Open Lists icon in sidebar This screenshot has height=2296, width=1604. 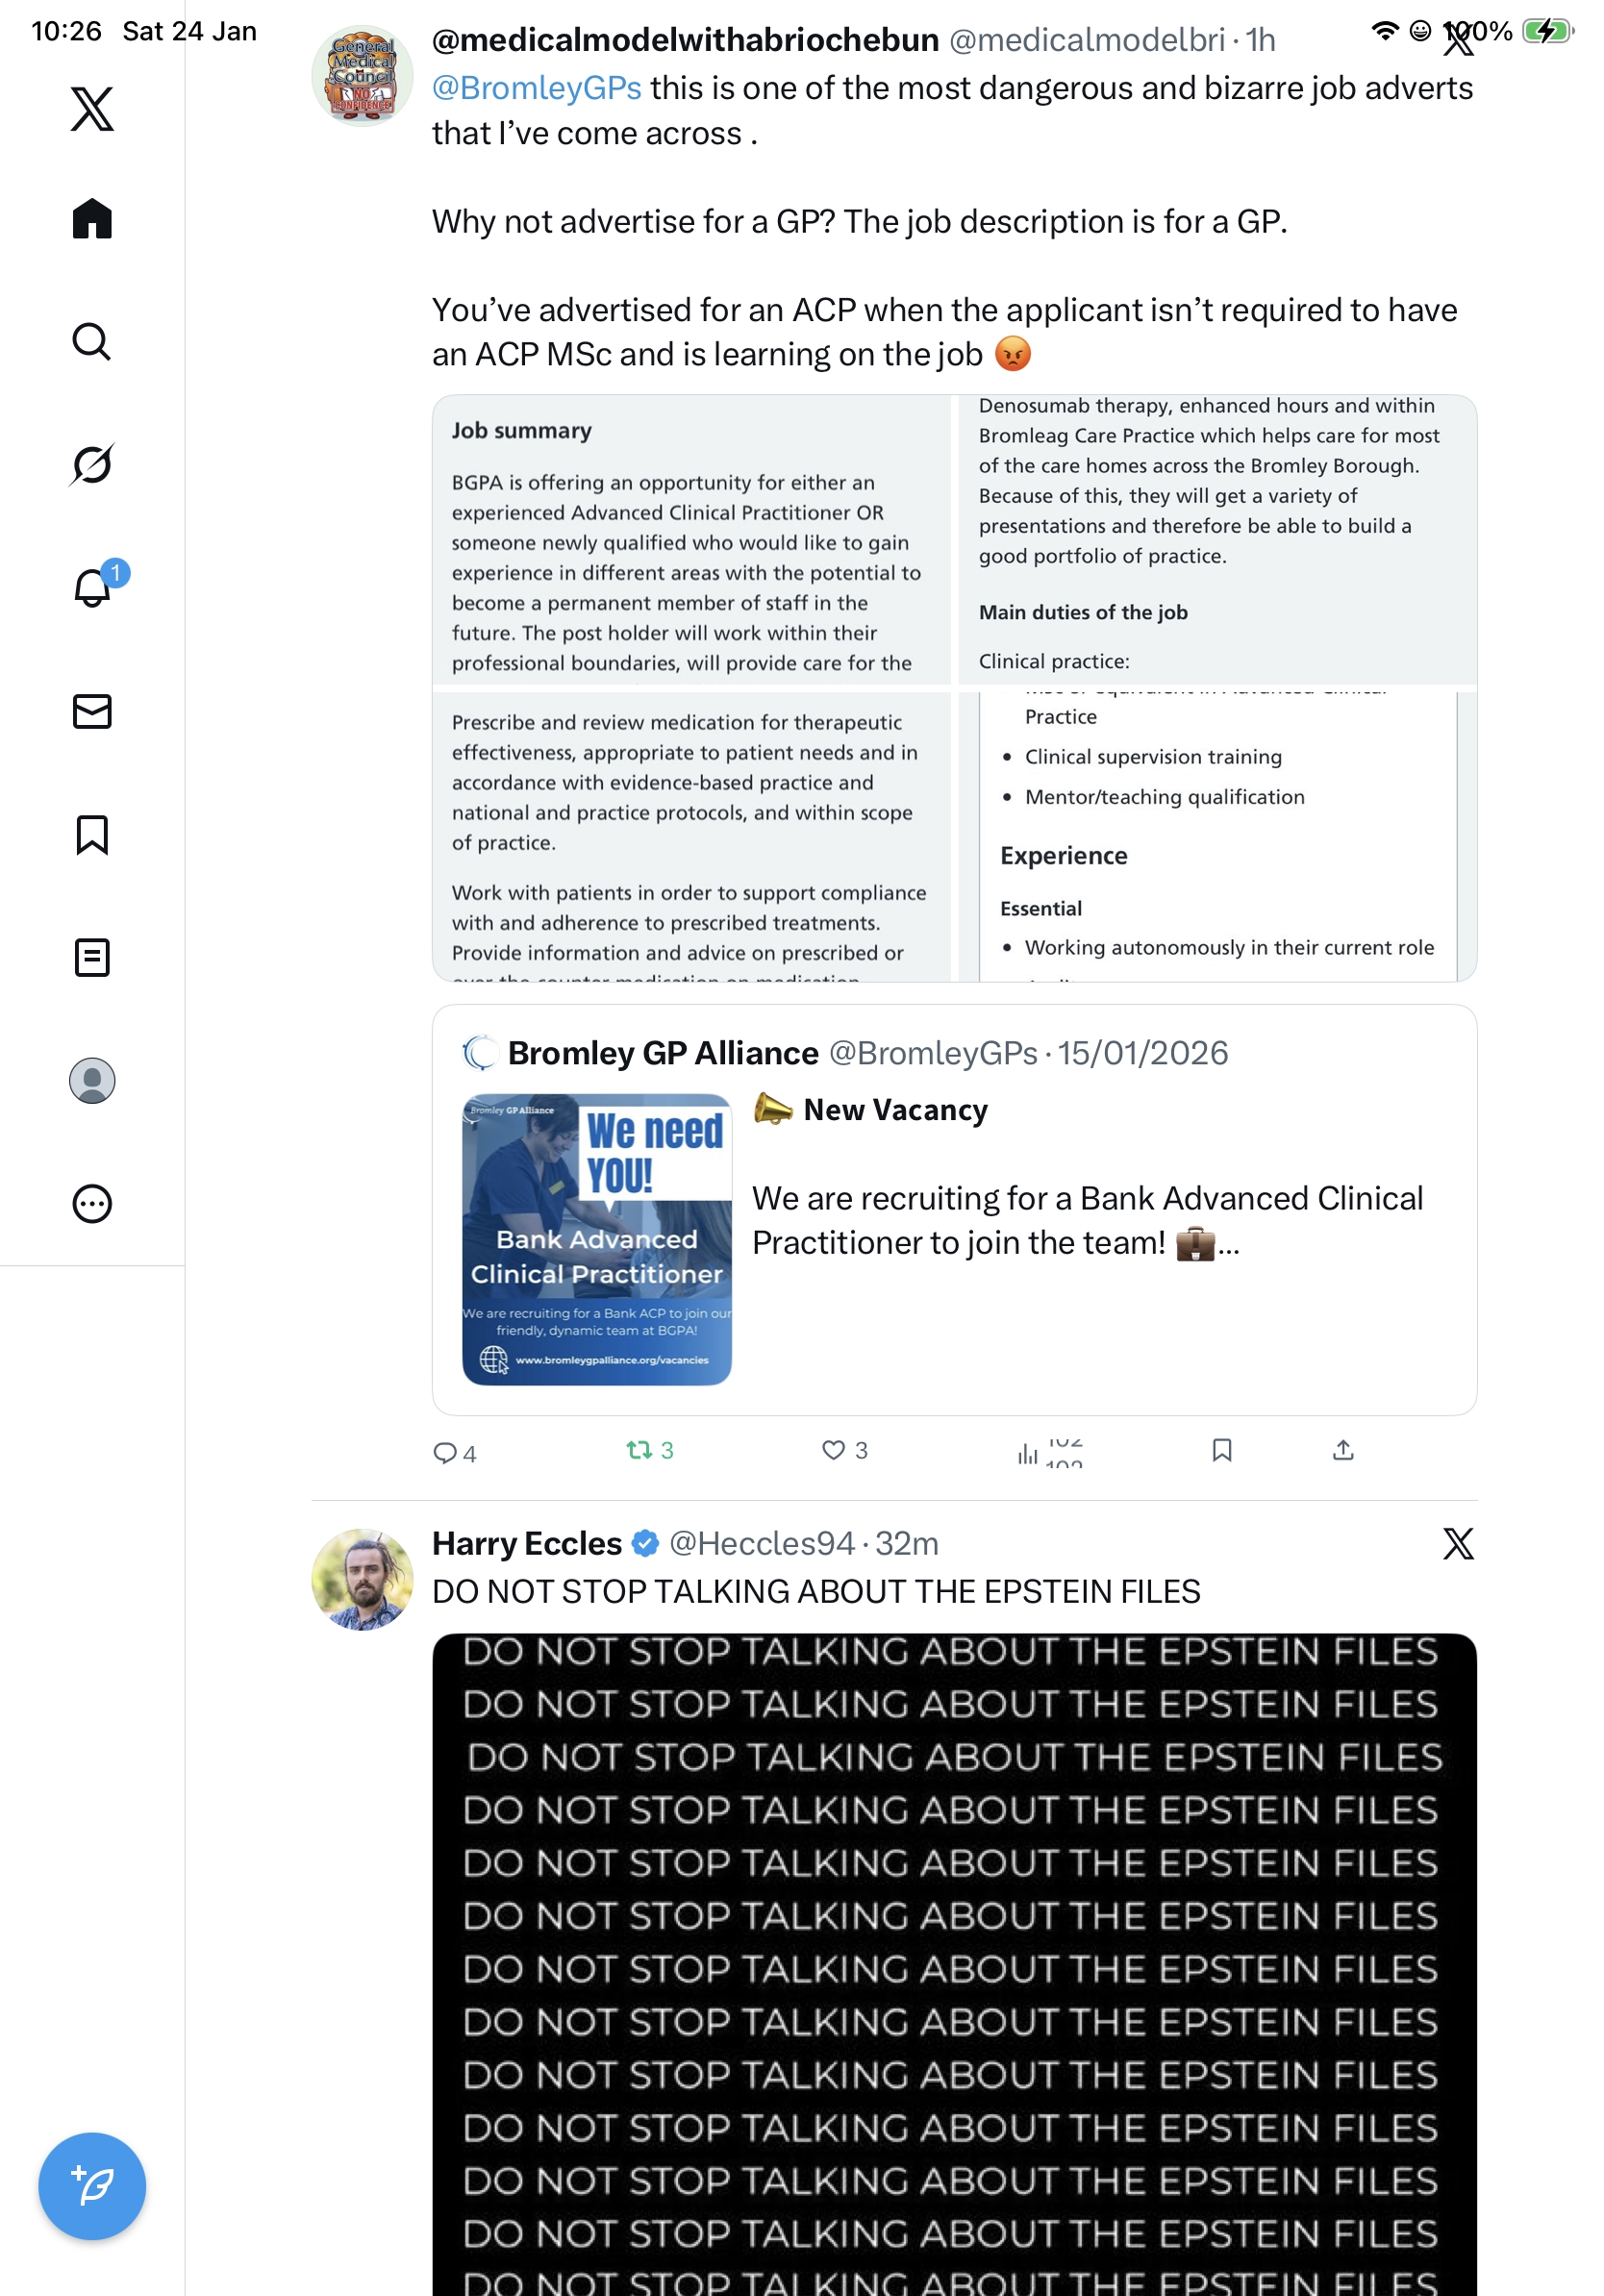tap(92, 957)
